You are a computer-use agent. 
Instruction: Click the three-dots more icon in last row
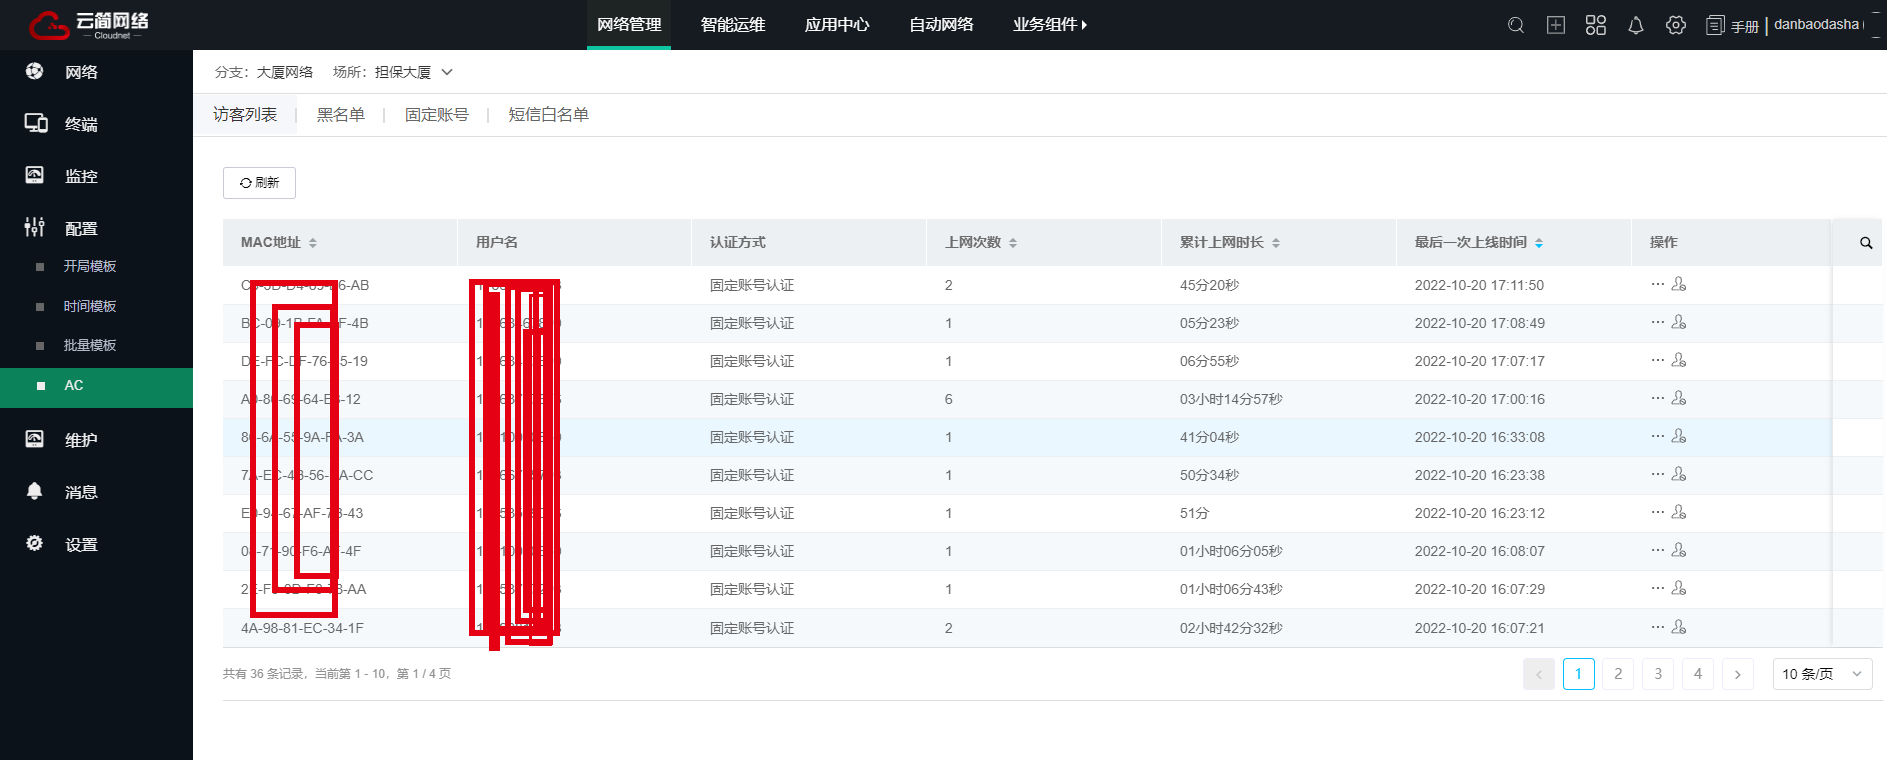[1657, 627]
